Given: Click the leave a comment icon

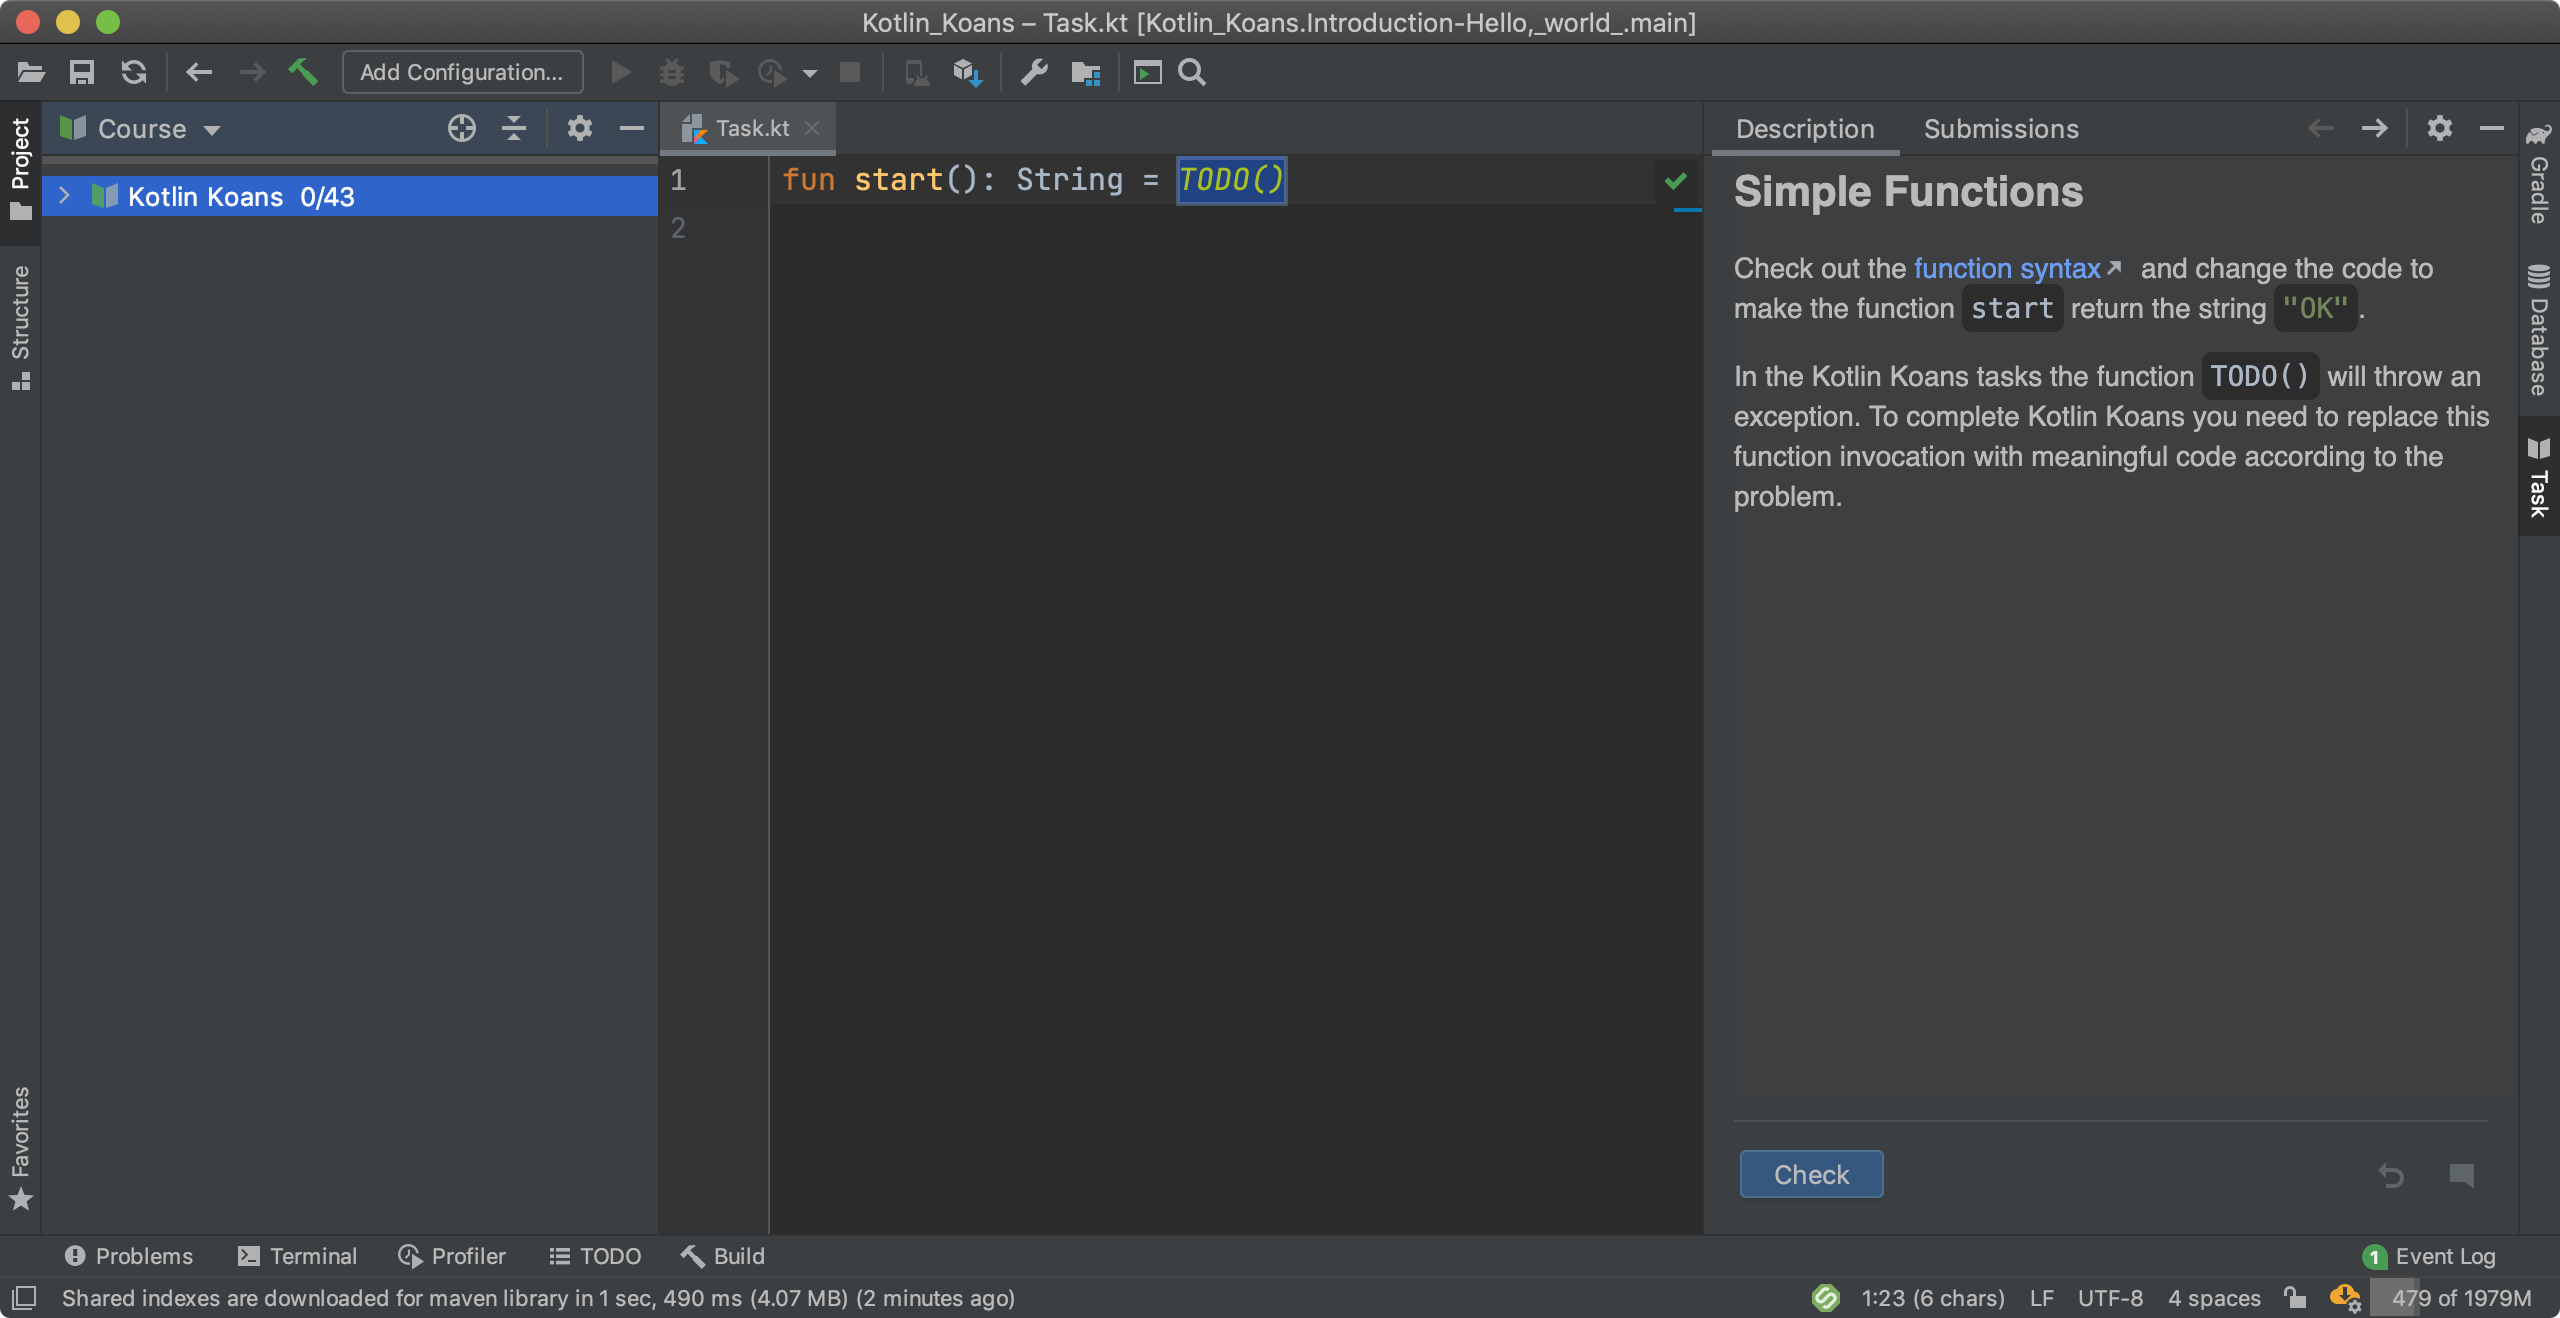Looking at the screenshot, I should click(x=2461, y=1175).
